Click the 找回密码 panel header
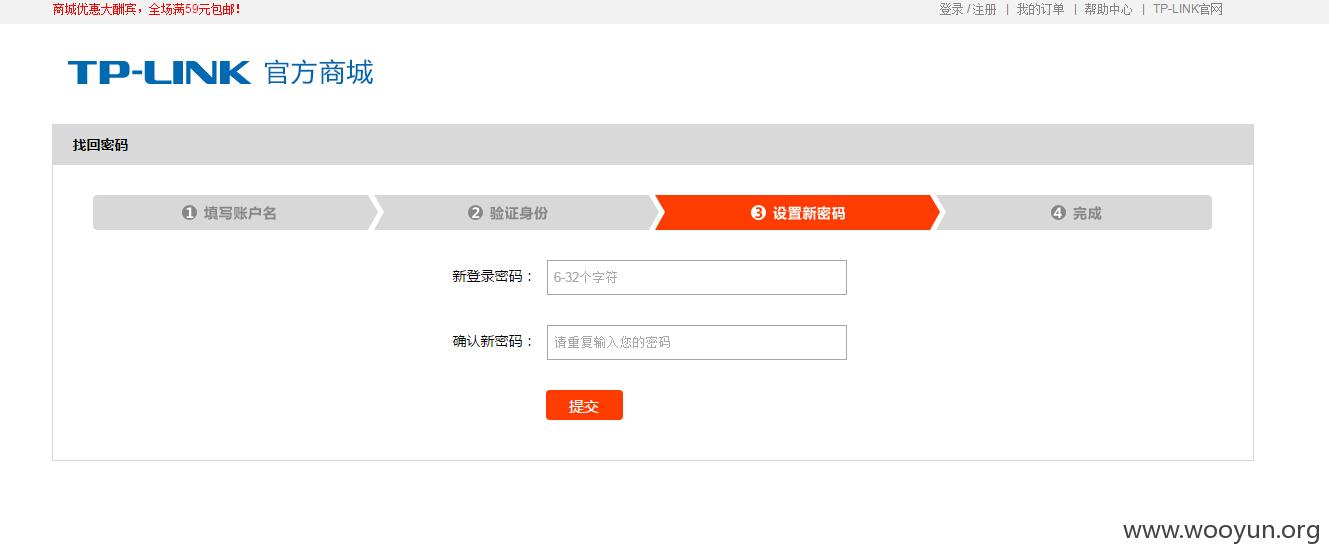 652,145
